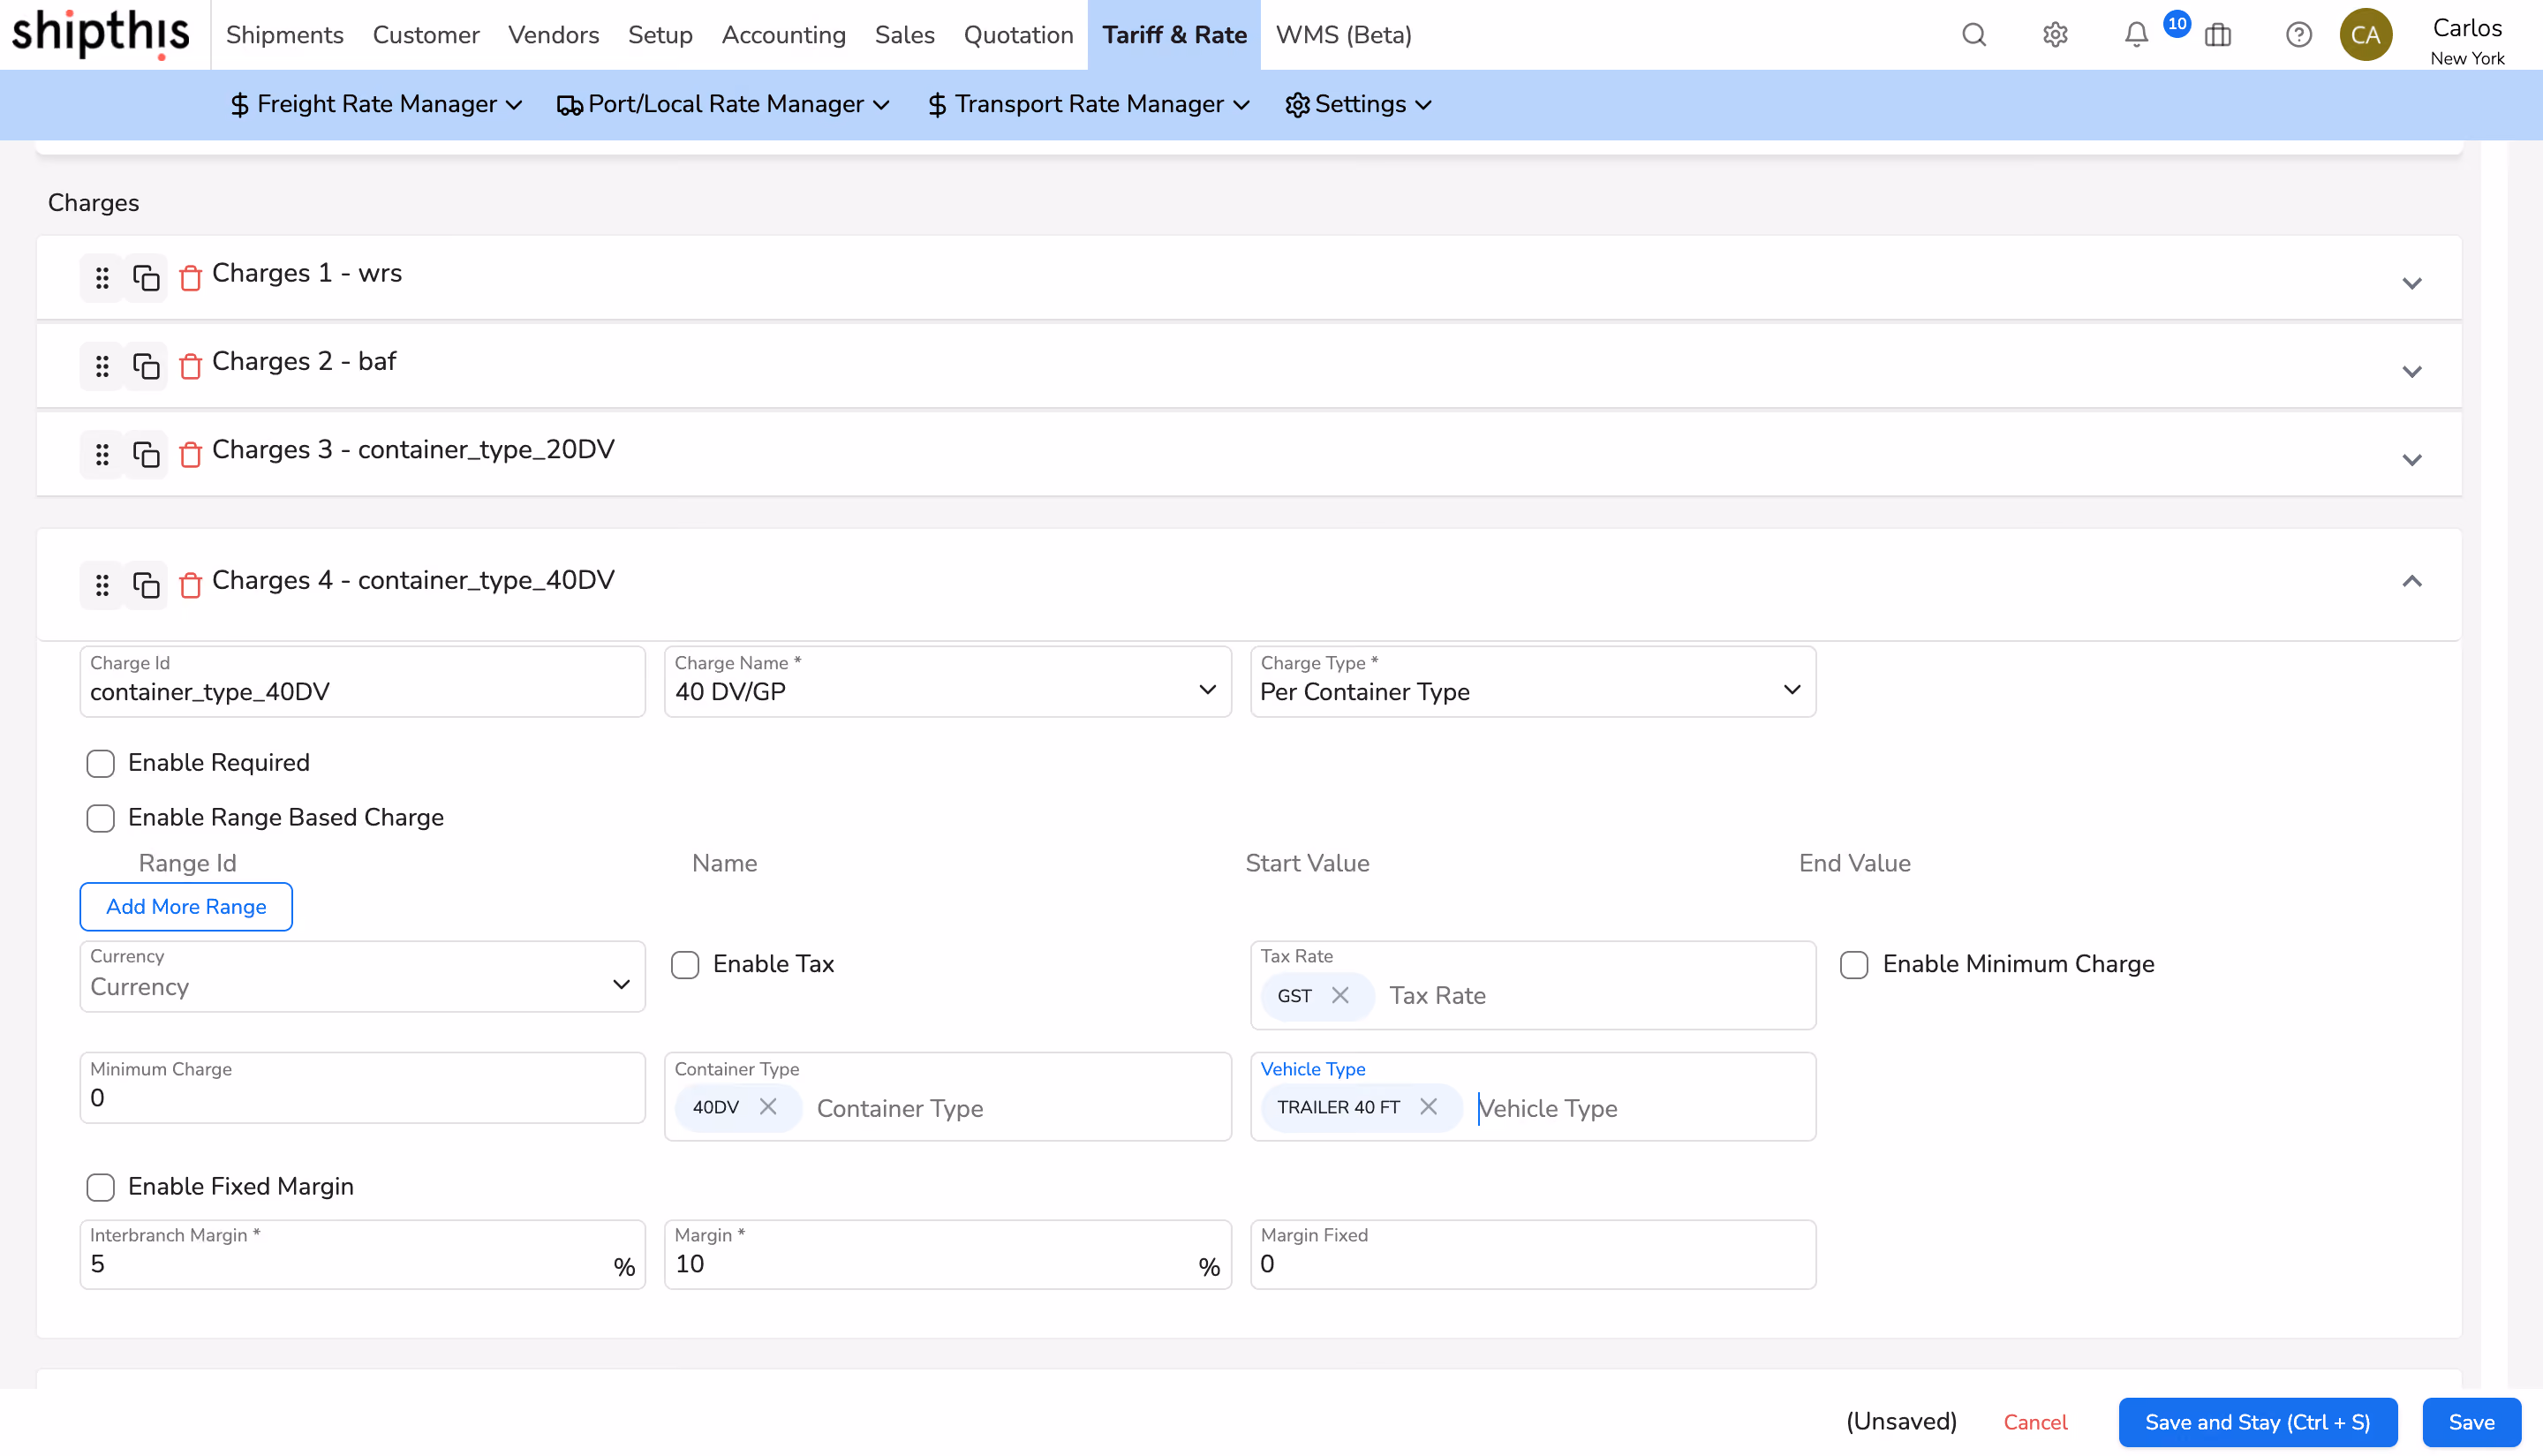
Task: Duplicate Charges 3 container_type_20DV
Action: coord(146,455)
